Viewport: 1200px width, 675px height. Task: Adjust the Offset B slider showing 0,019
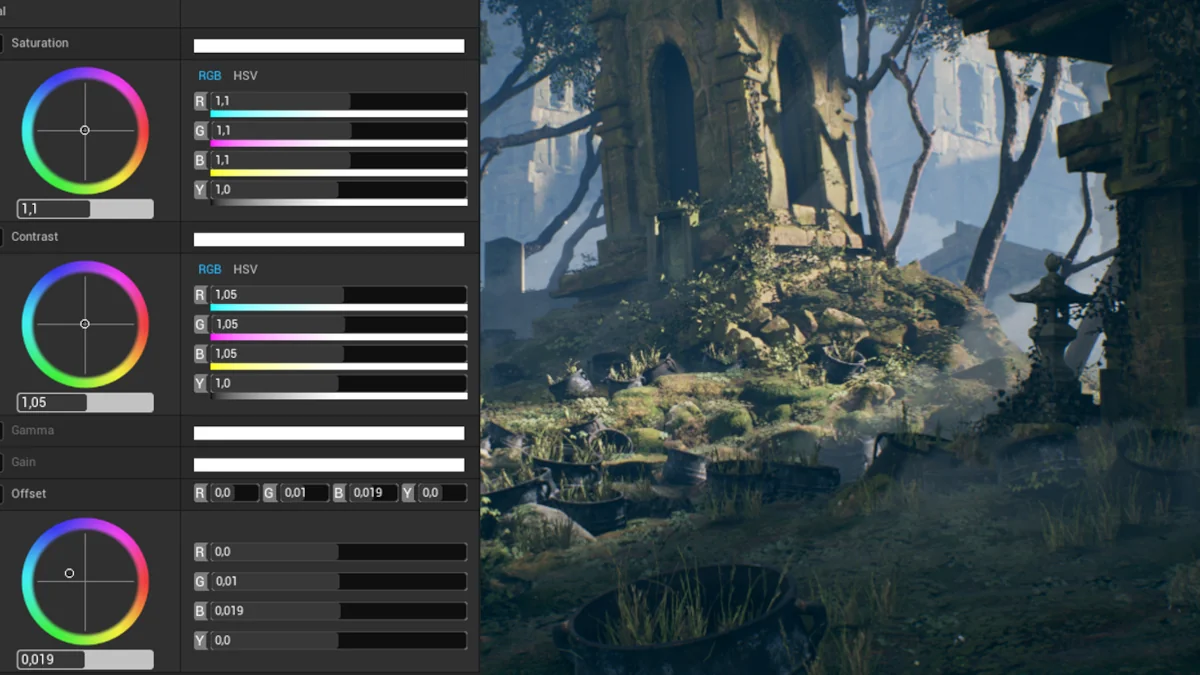coord(338,611)
